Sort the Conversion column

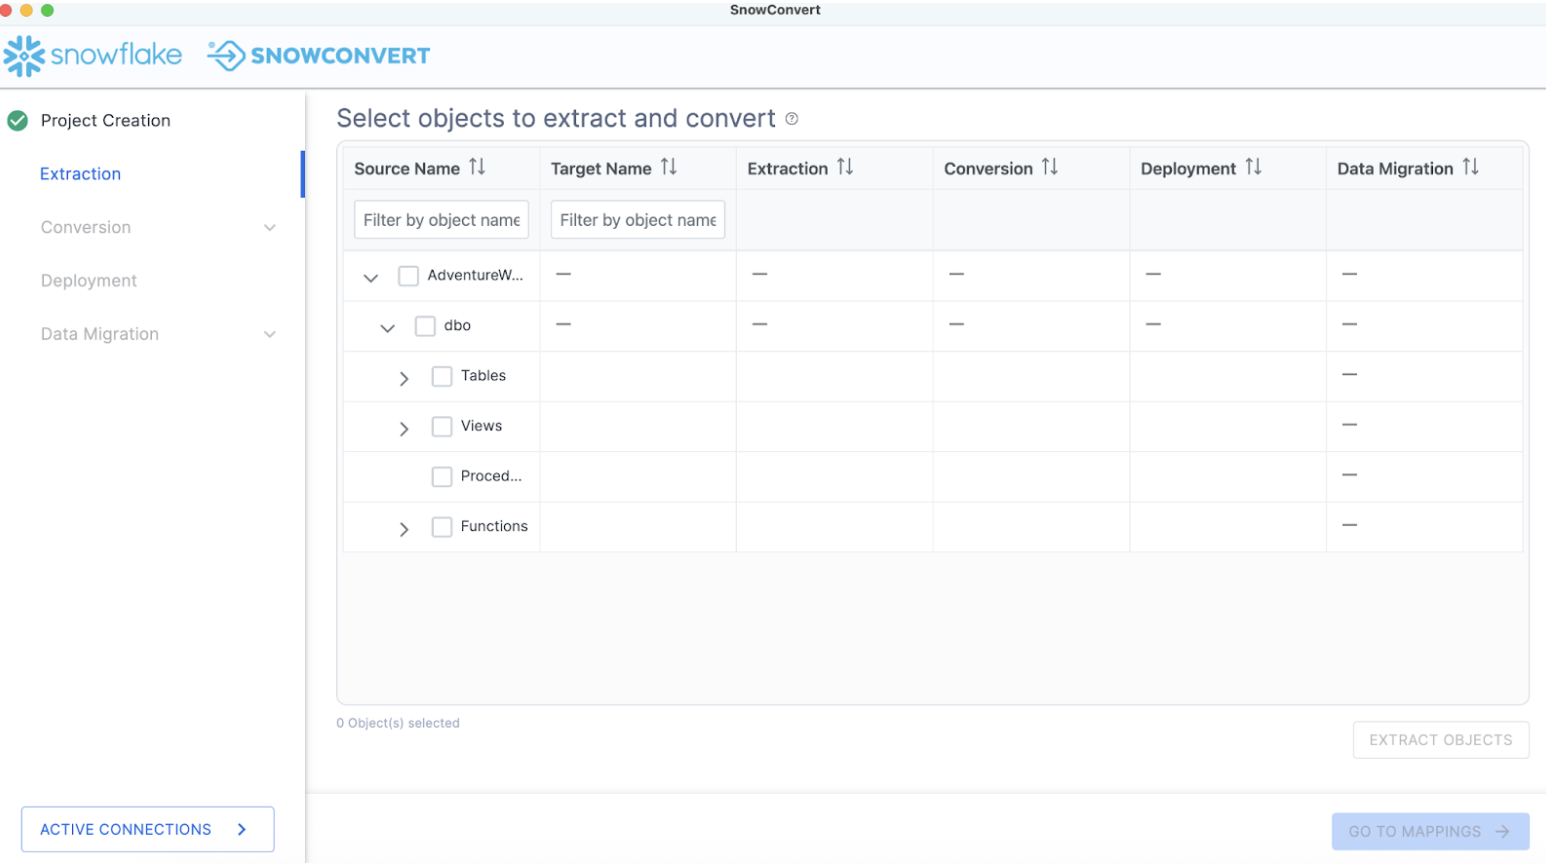[1049, 167]
